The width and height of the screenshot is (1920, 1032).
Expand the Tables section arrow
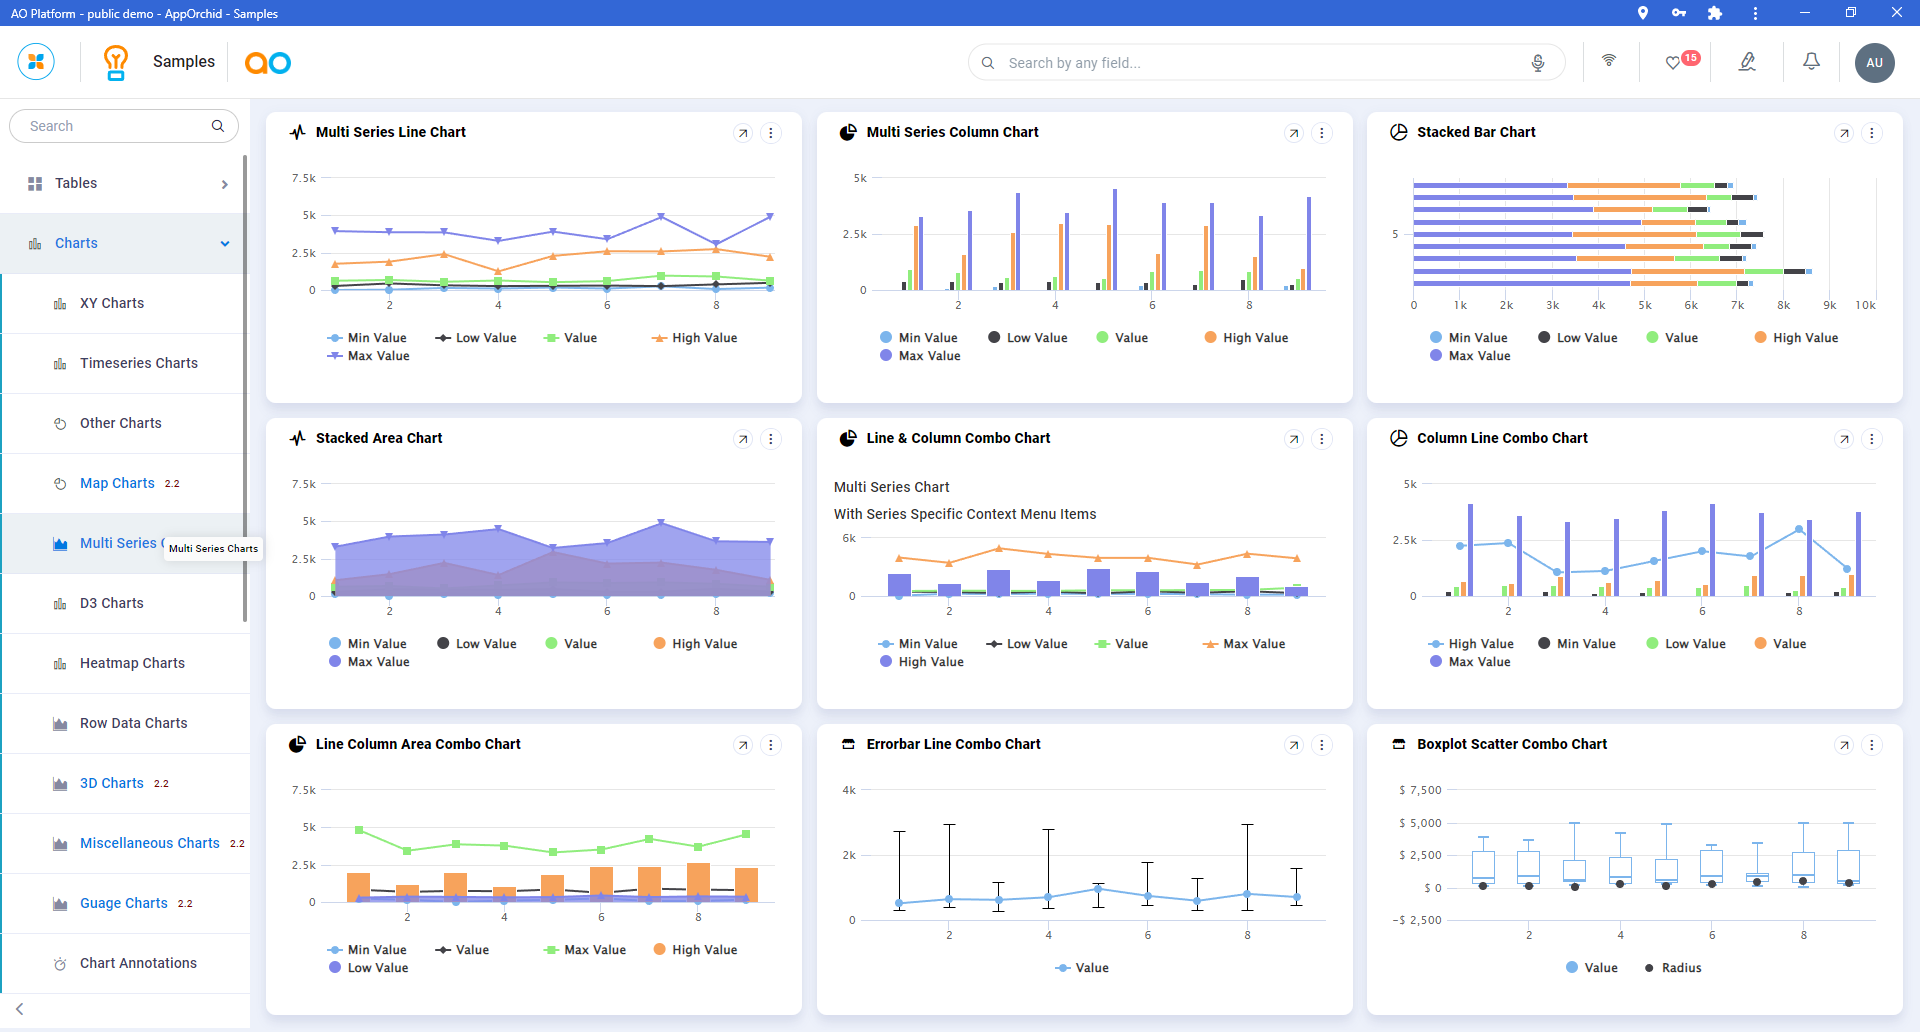224,184
